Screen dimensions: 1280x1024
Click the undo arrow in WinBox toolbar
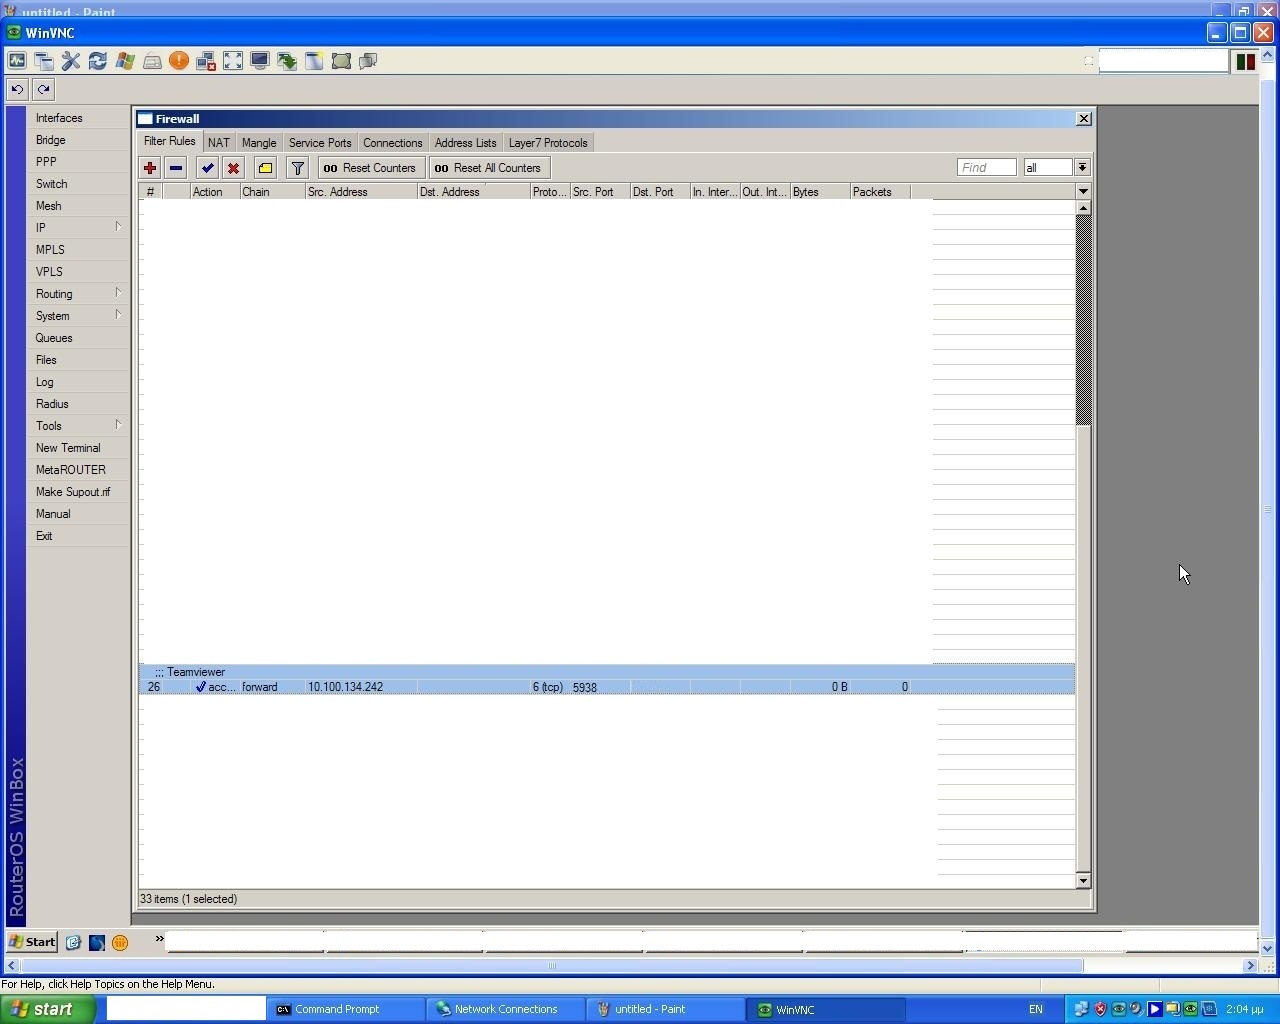point(17,89)
